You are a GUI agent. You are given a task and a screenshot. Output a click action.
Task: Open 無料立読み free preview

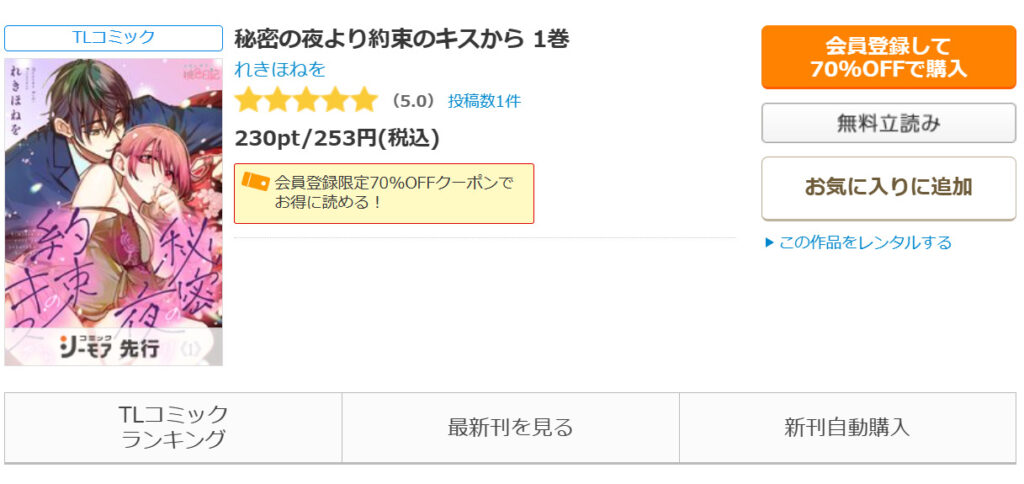(888, 123)
